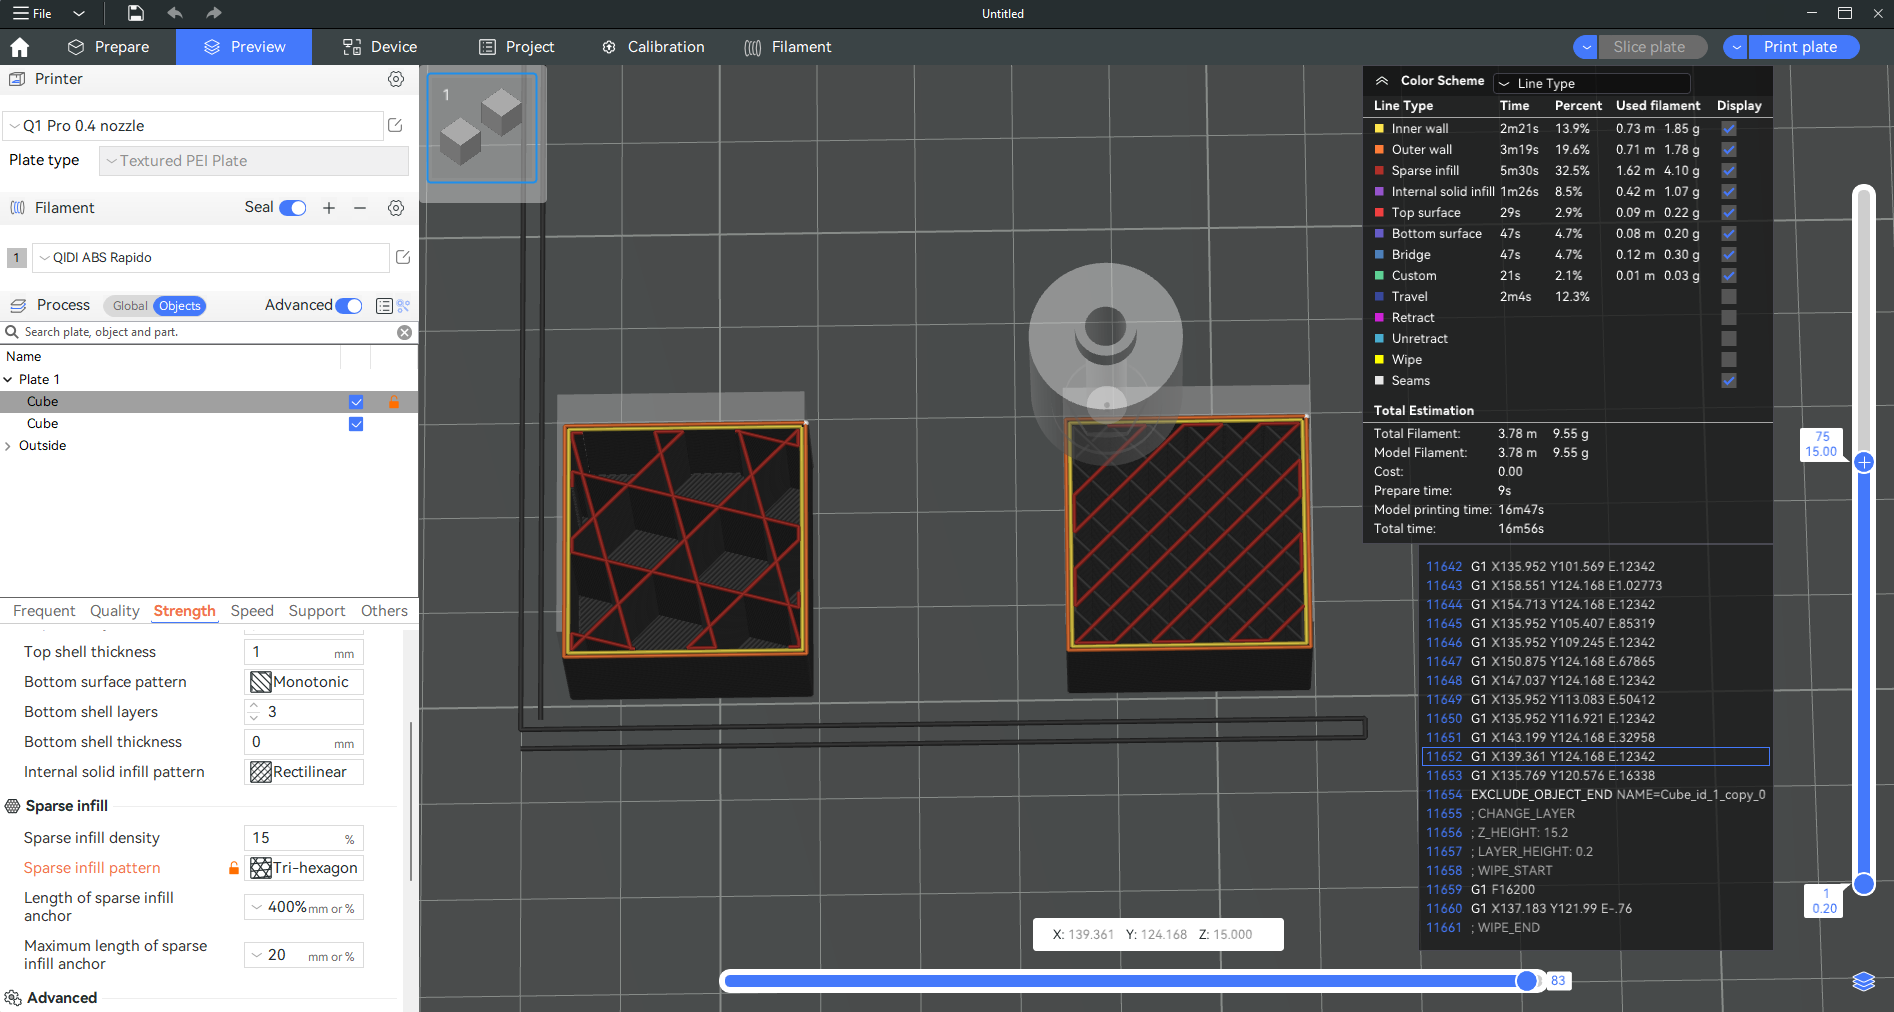Uncheck Inner wall display checkbox
1894x1012 pixels.
point(1728,129)
